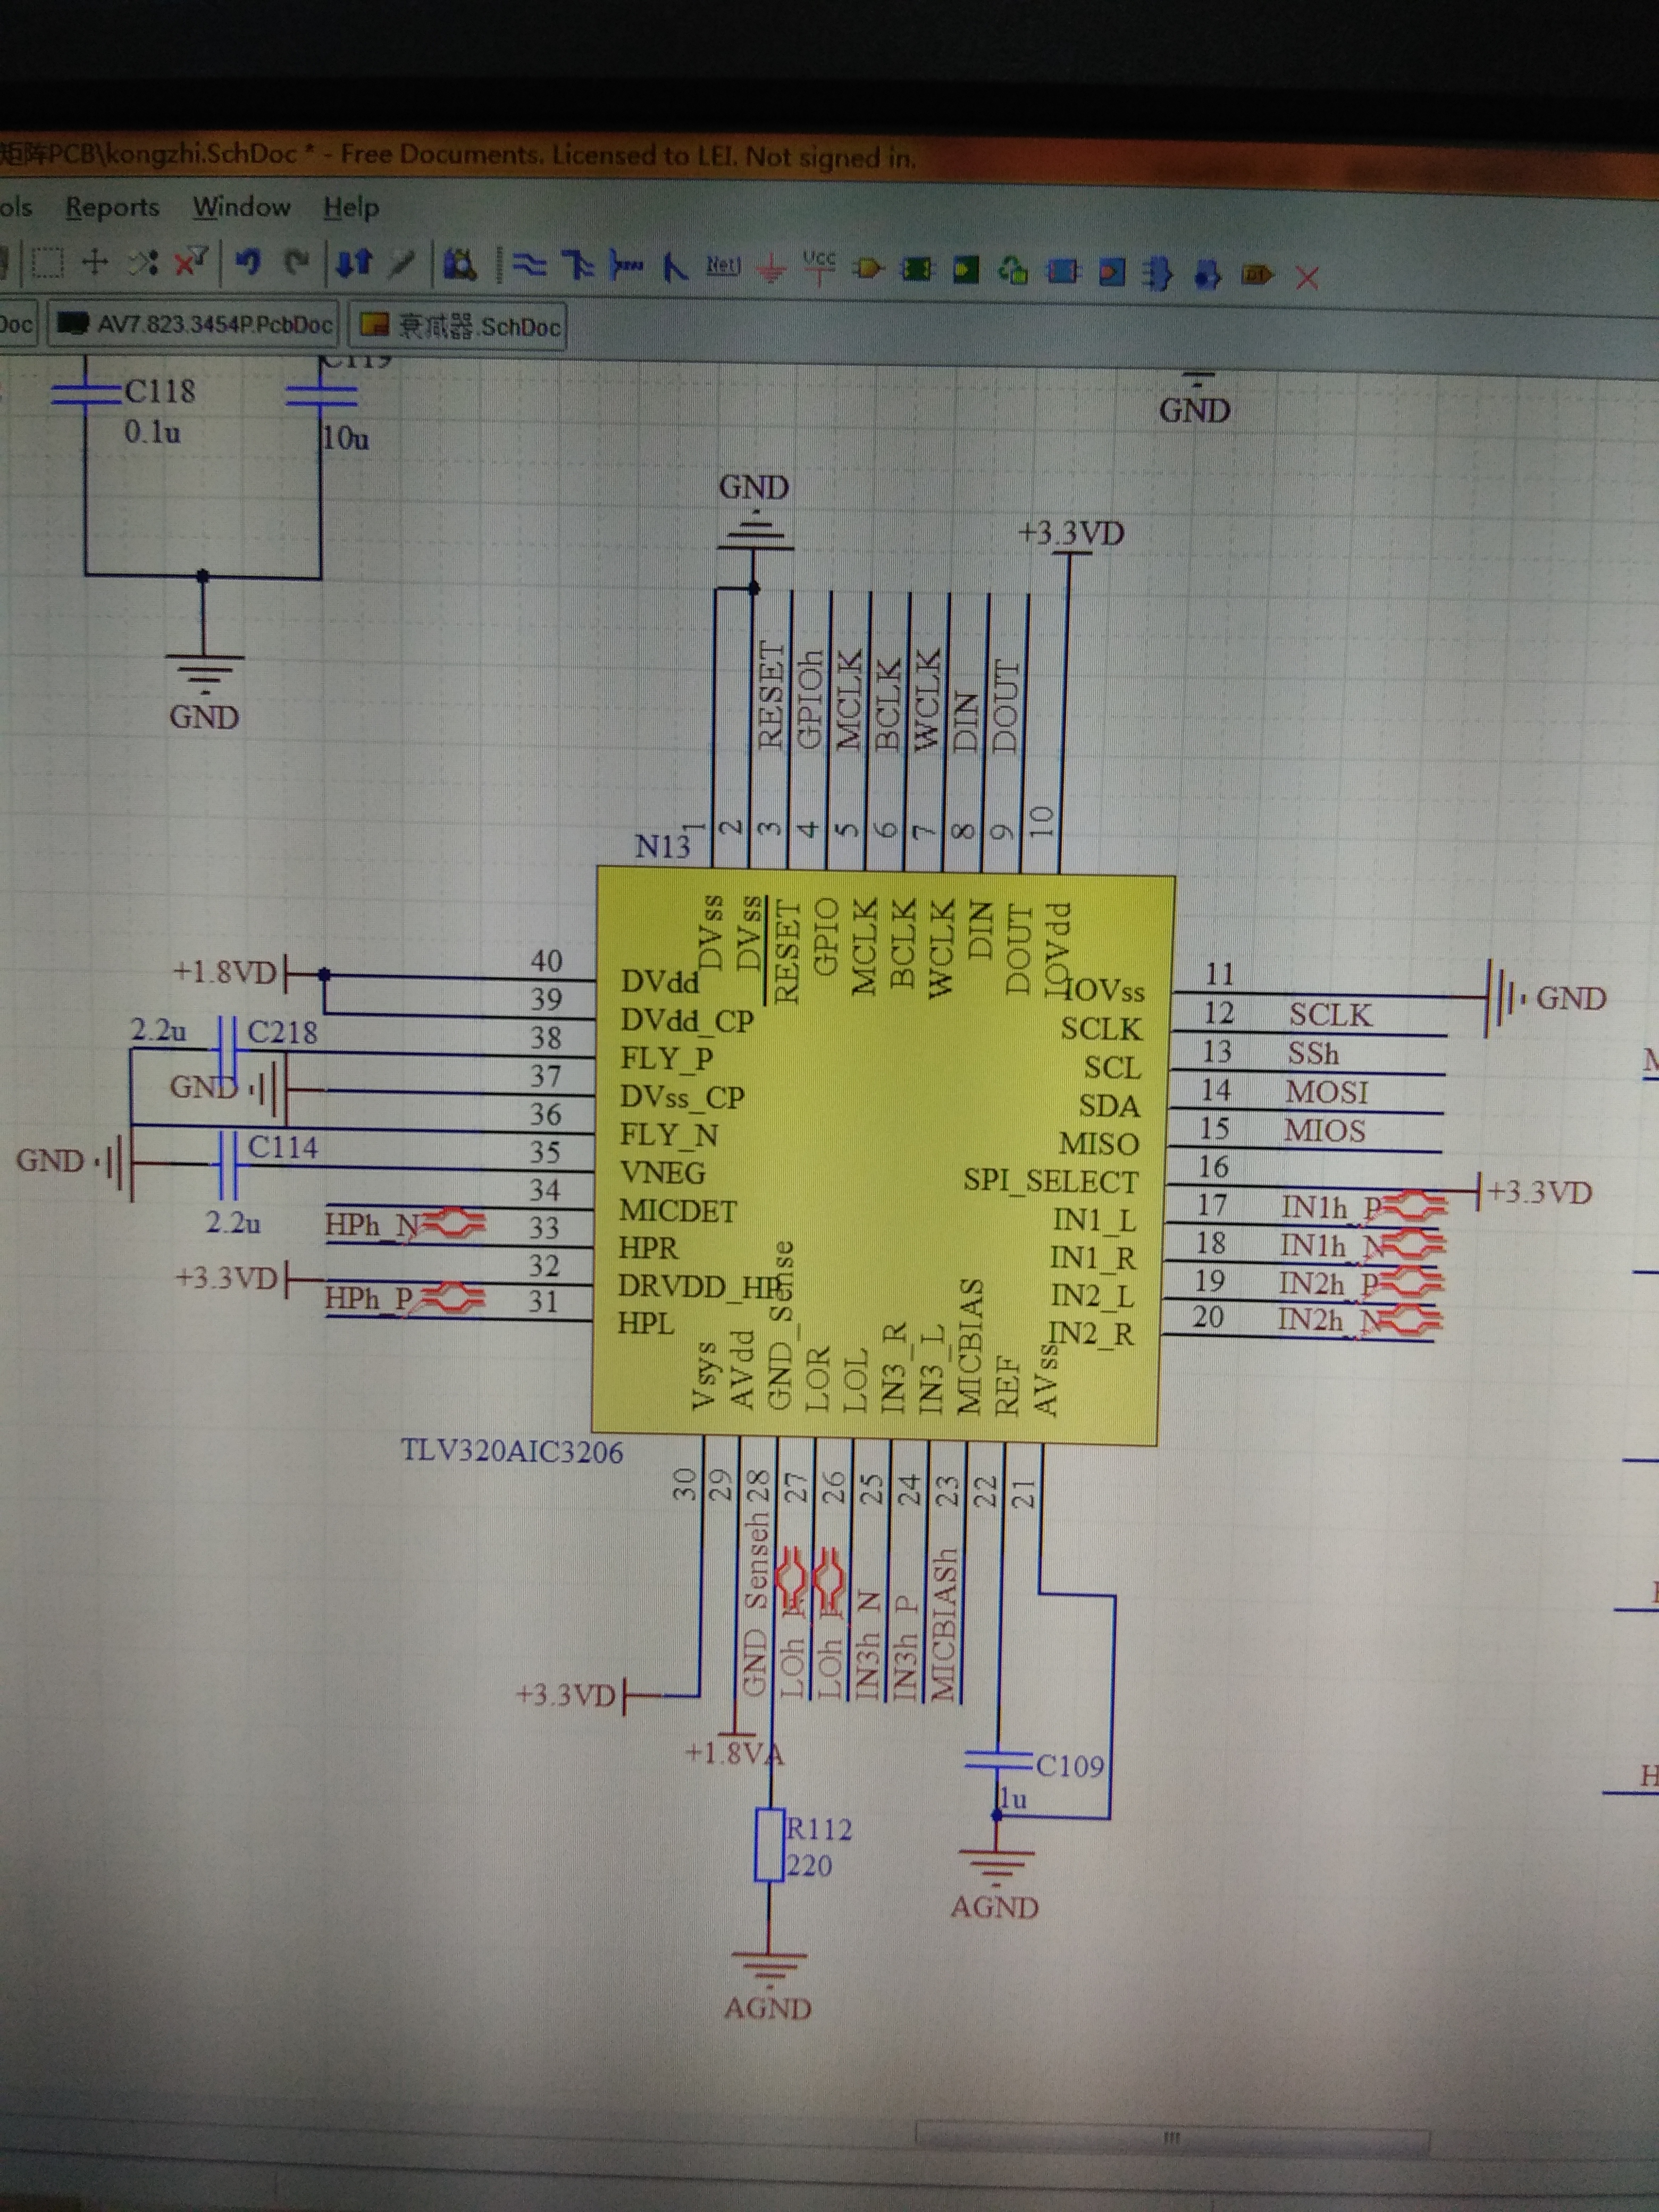Select the Place Part icon
This screenshot has height=2212, width=1659.
click(x=868, y=268)
